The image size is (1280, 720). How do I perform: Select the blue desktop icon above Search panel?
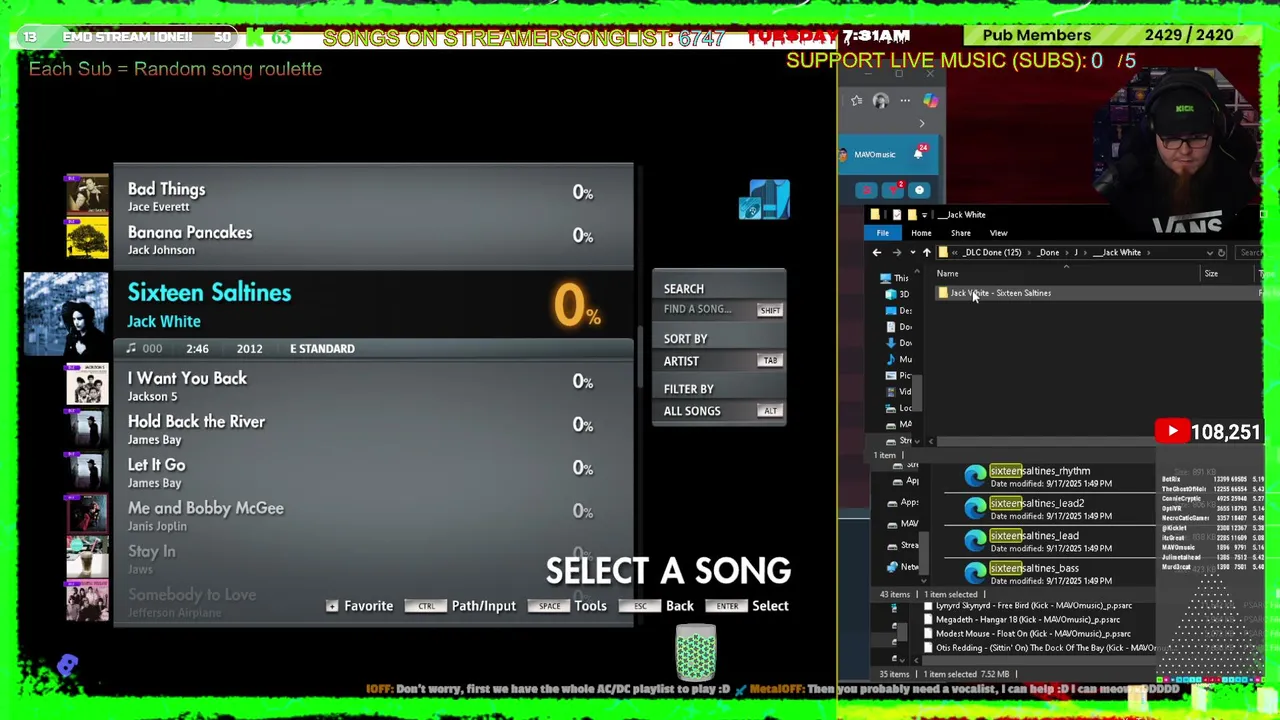765,199
